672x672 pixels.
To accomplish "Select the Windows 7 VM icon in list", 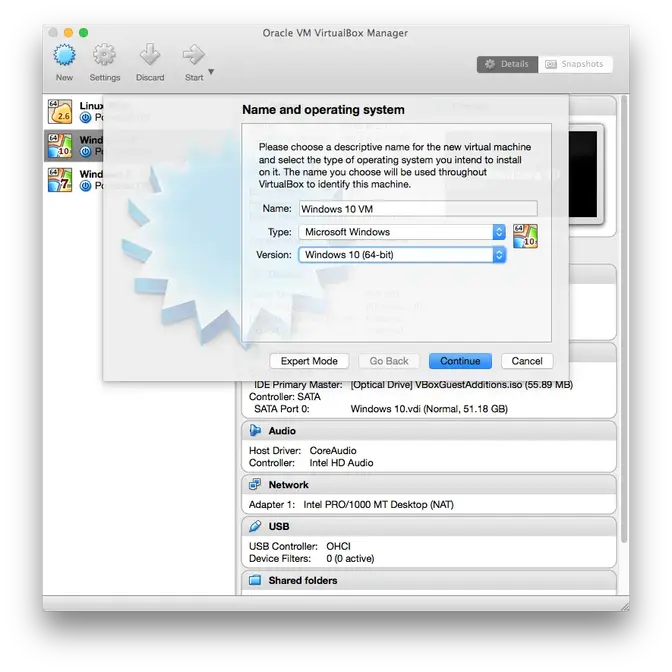I will [60, 180].
